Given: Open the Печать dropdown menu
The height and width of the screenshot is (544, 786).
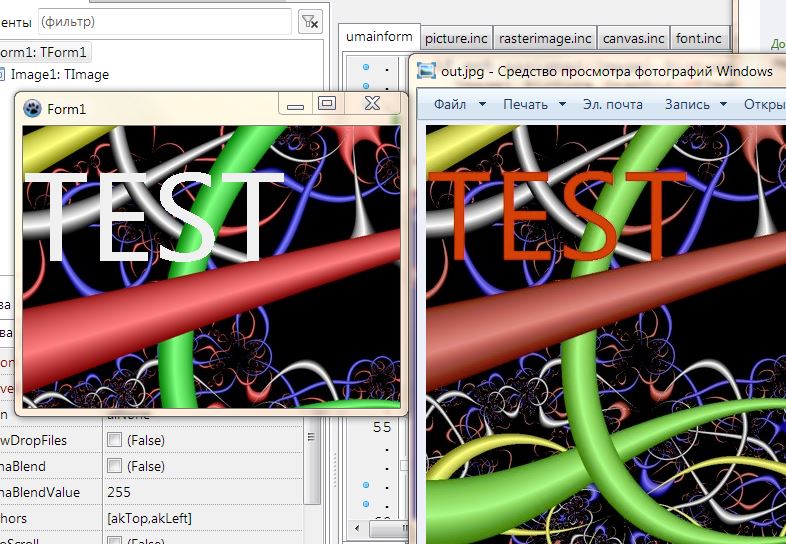Looking at the screenshot, I should [534, 104].
